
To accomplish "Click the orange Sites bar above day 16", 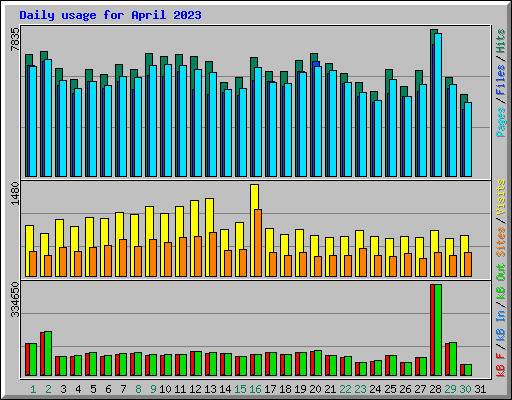I will 258,243.
